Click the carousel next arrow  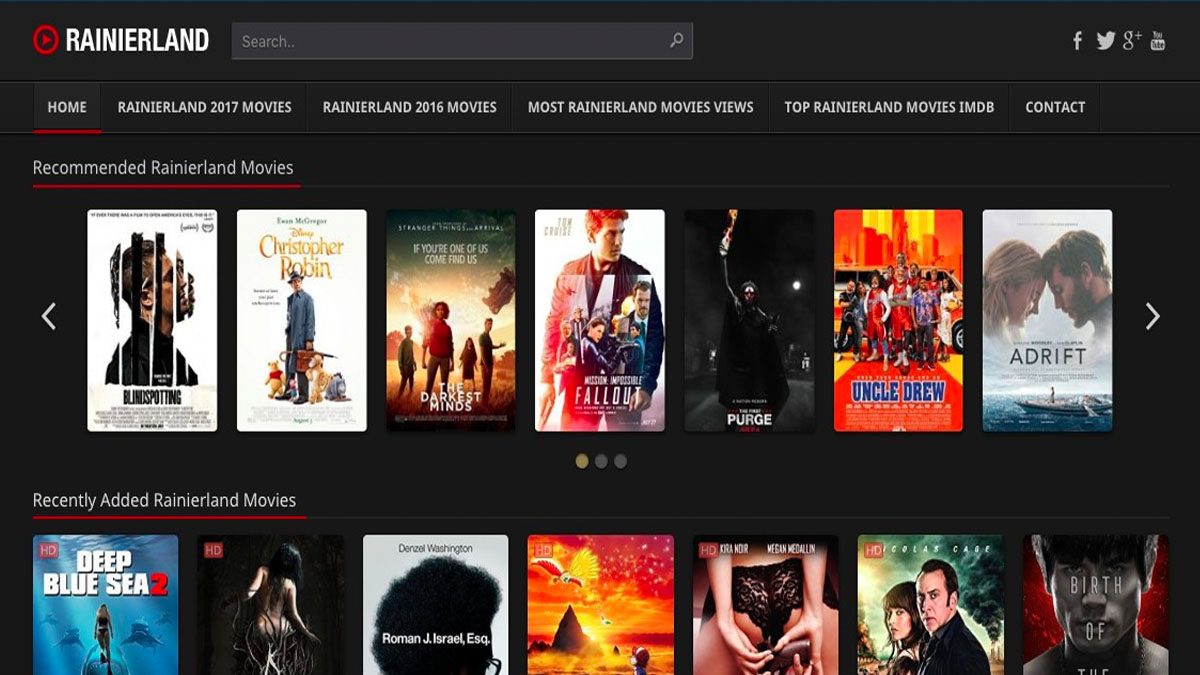1152,317
